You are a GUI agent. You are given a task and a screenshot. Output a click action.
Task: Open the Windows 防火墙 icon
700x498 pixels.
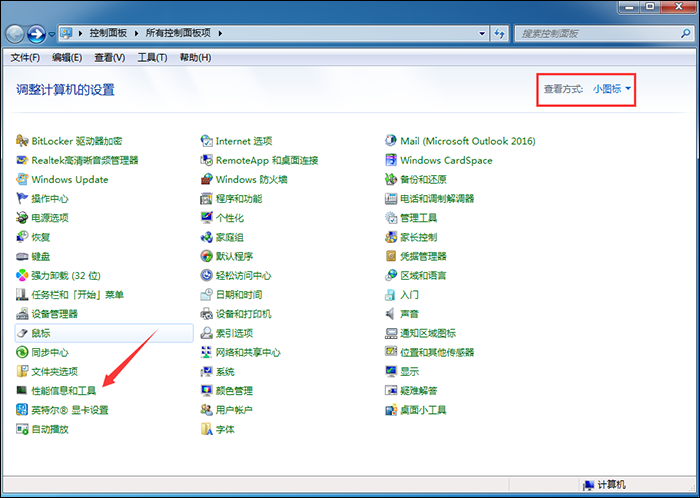pos(207,180)
